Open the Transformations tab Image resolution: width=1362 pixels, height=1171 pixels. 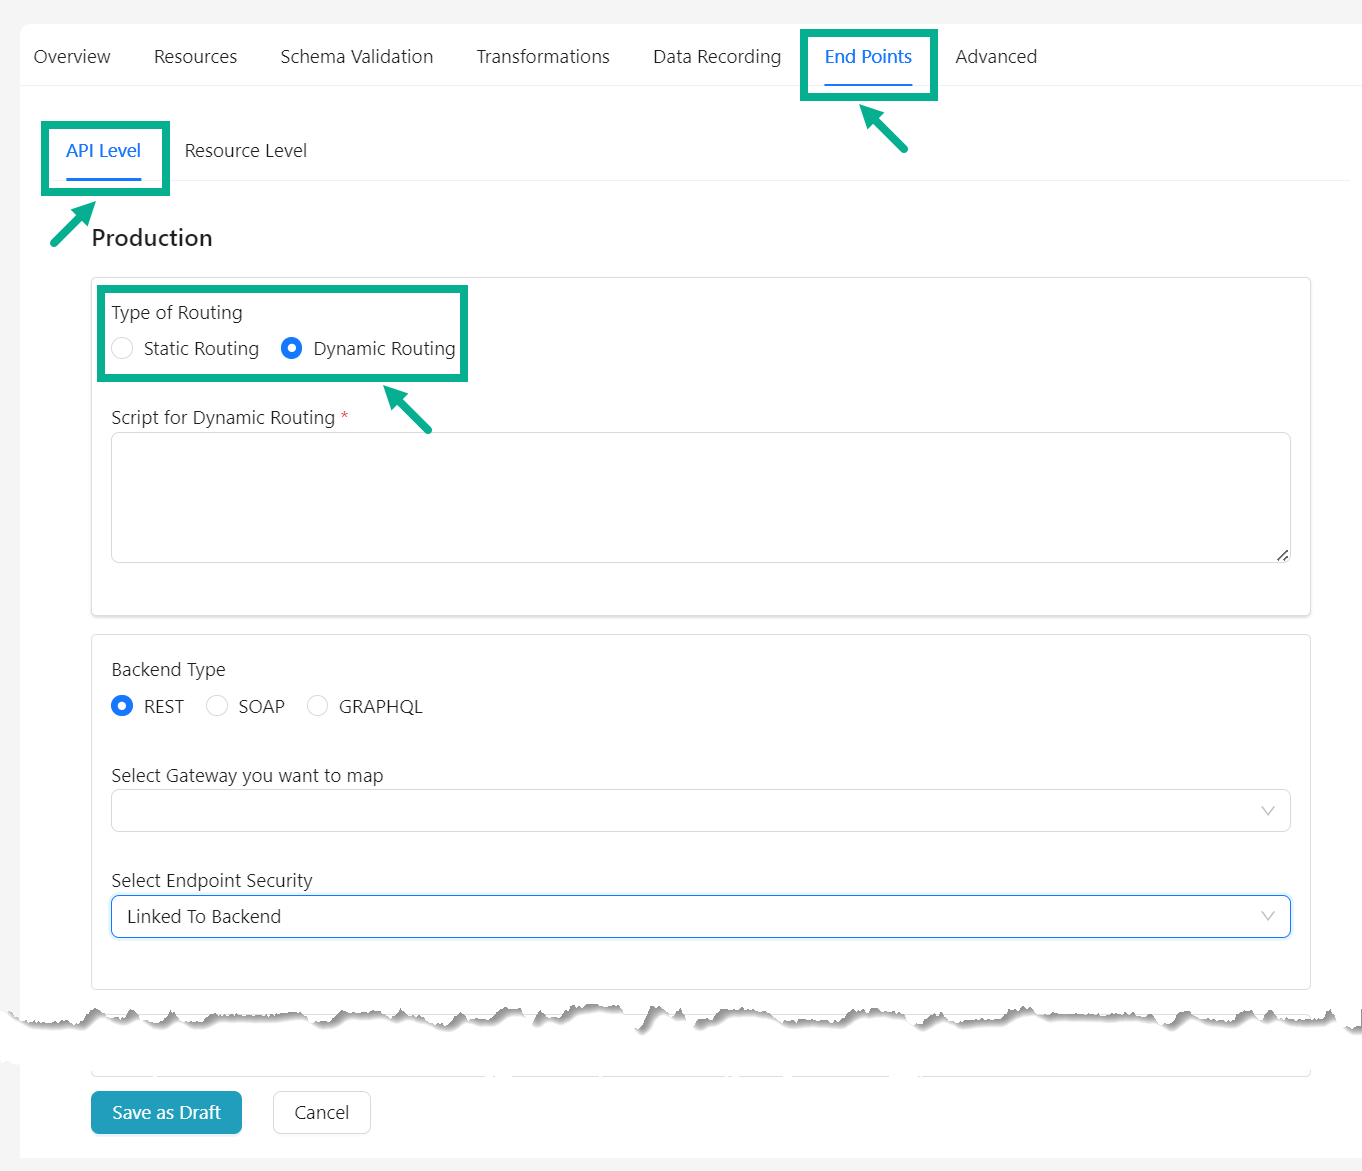pos(542,57)
